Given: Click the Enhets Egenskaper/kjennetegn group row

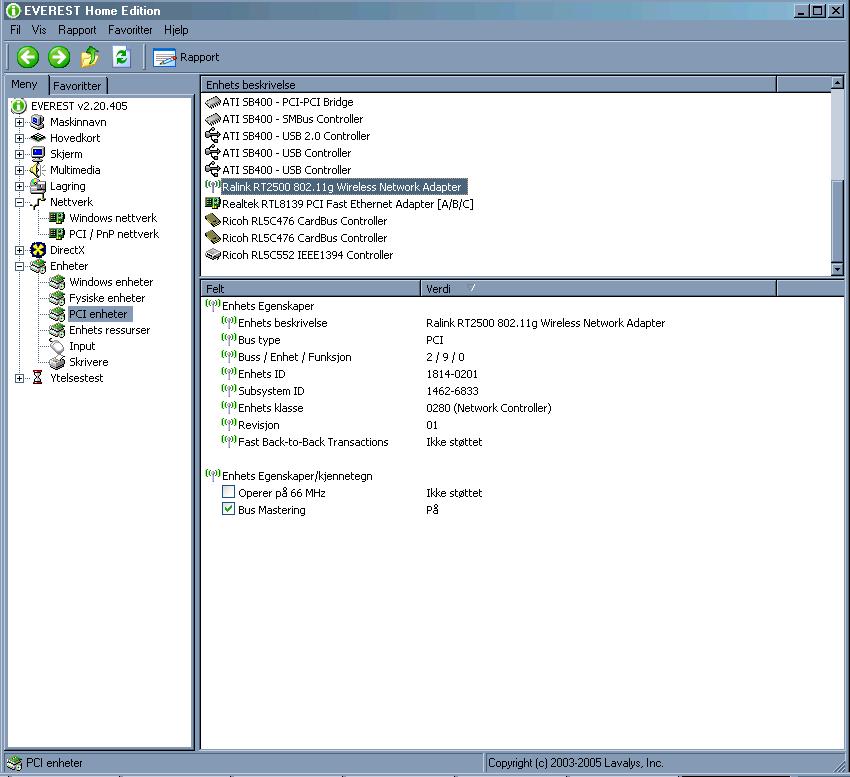Looking at the screenshot, I should tap(297, 476).
